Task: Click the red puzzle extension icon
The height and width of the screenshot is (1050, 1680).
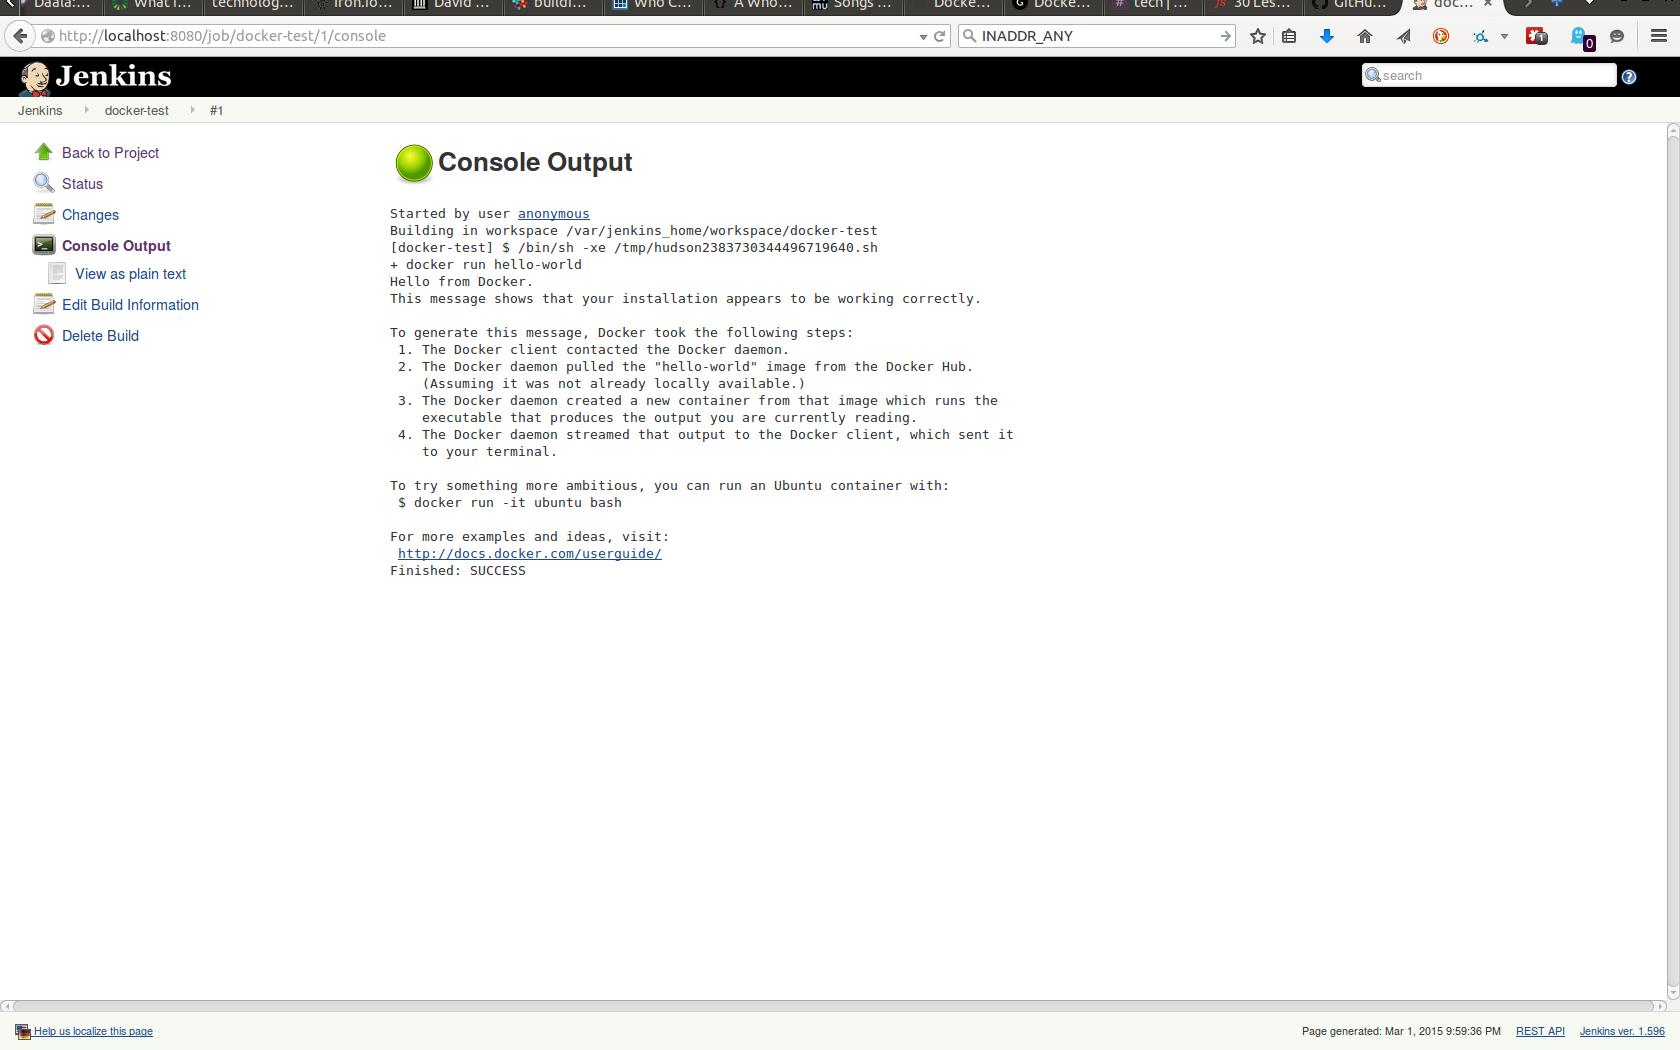Action: tap(1537, 36)
